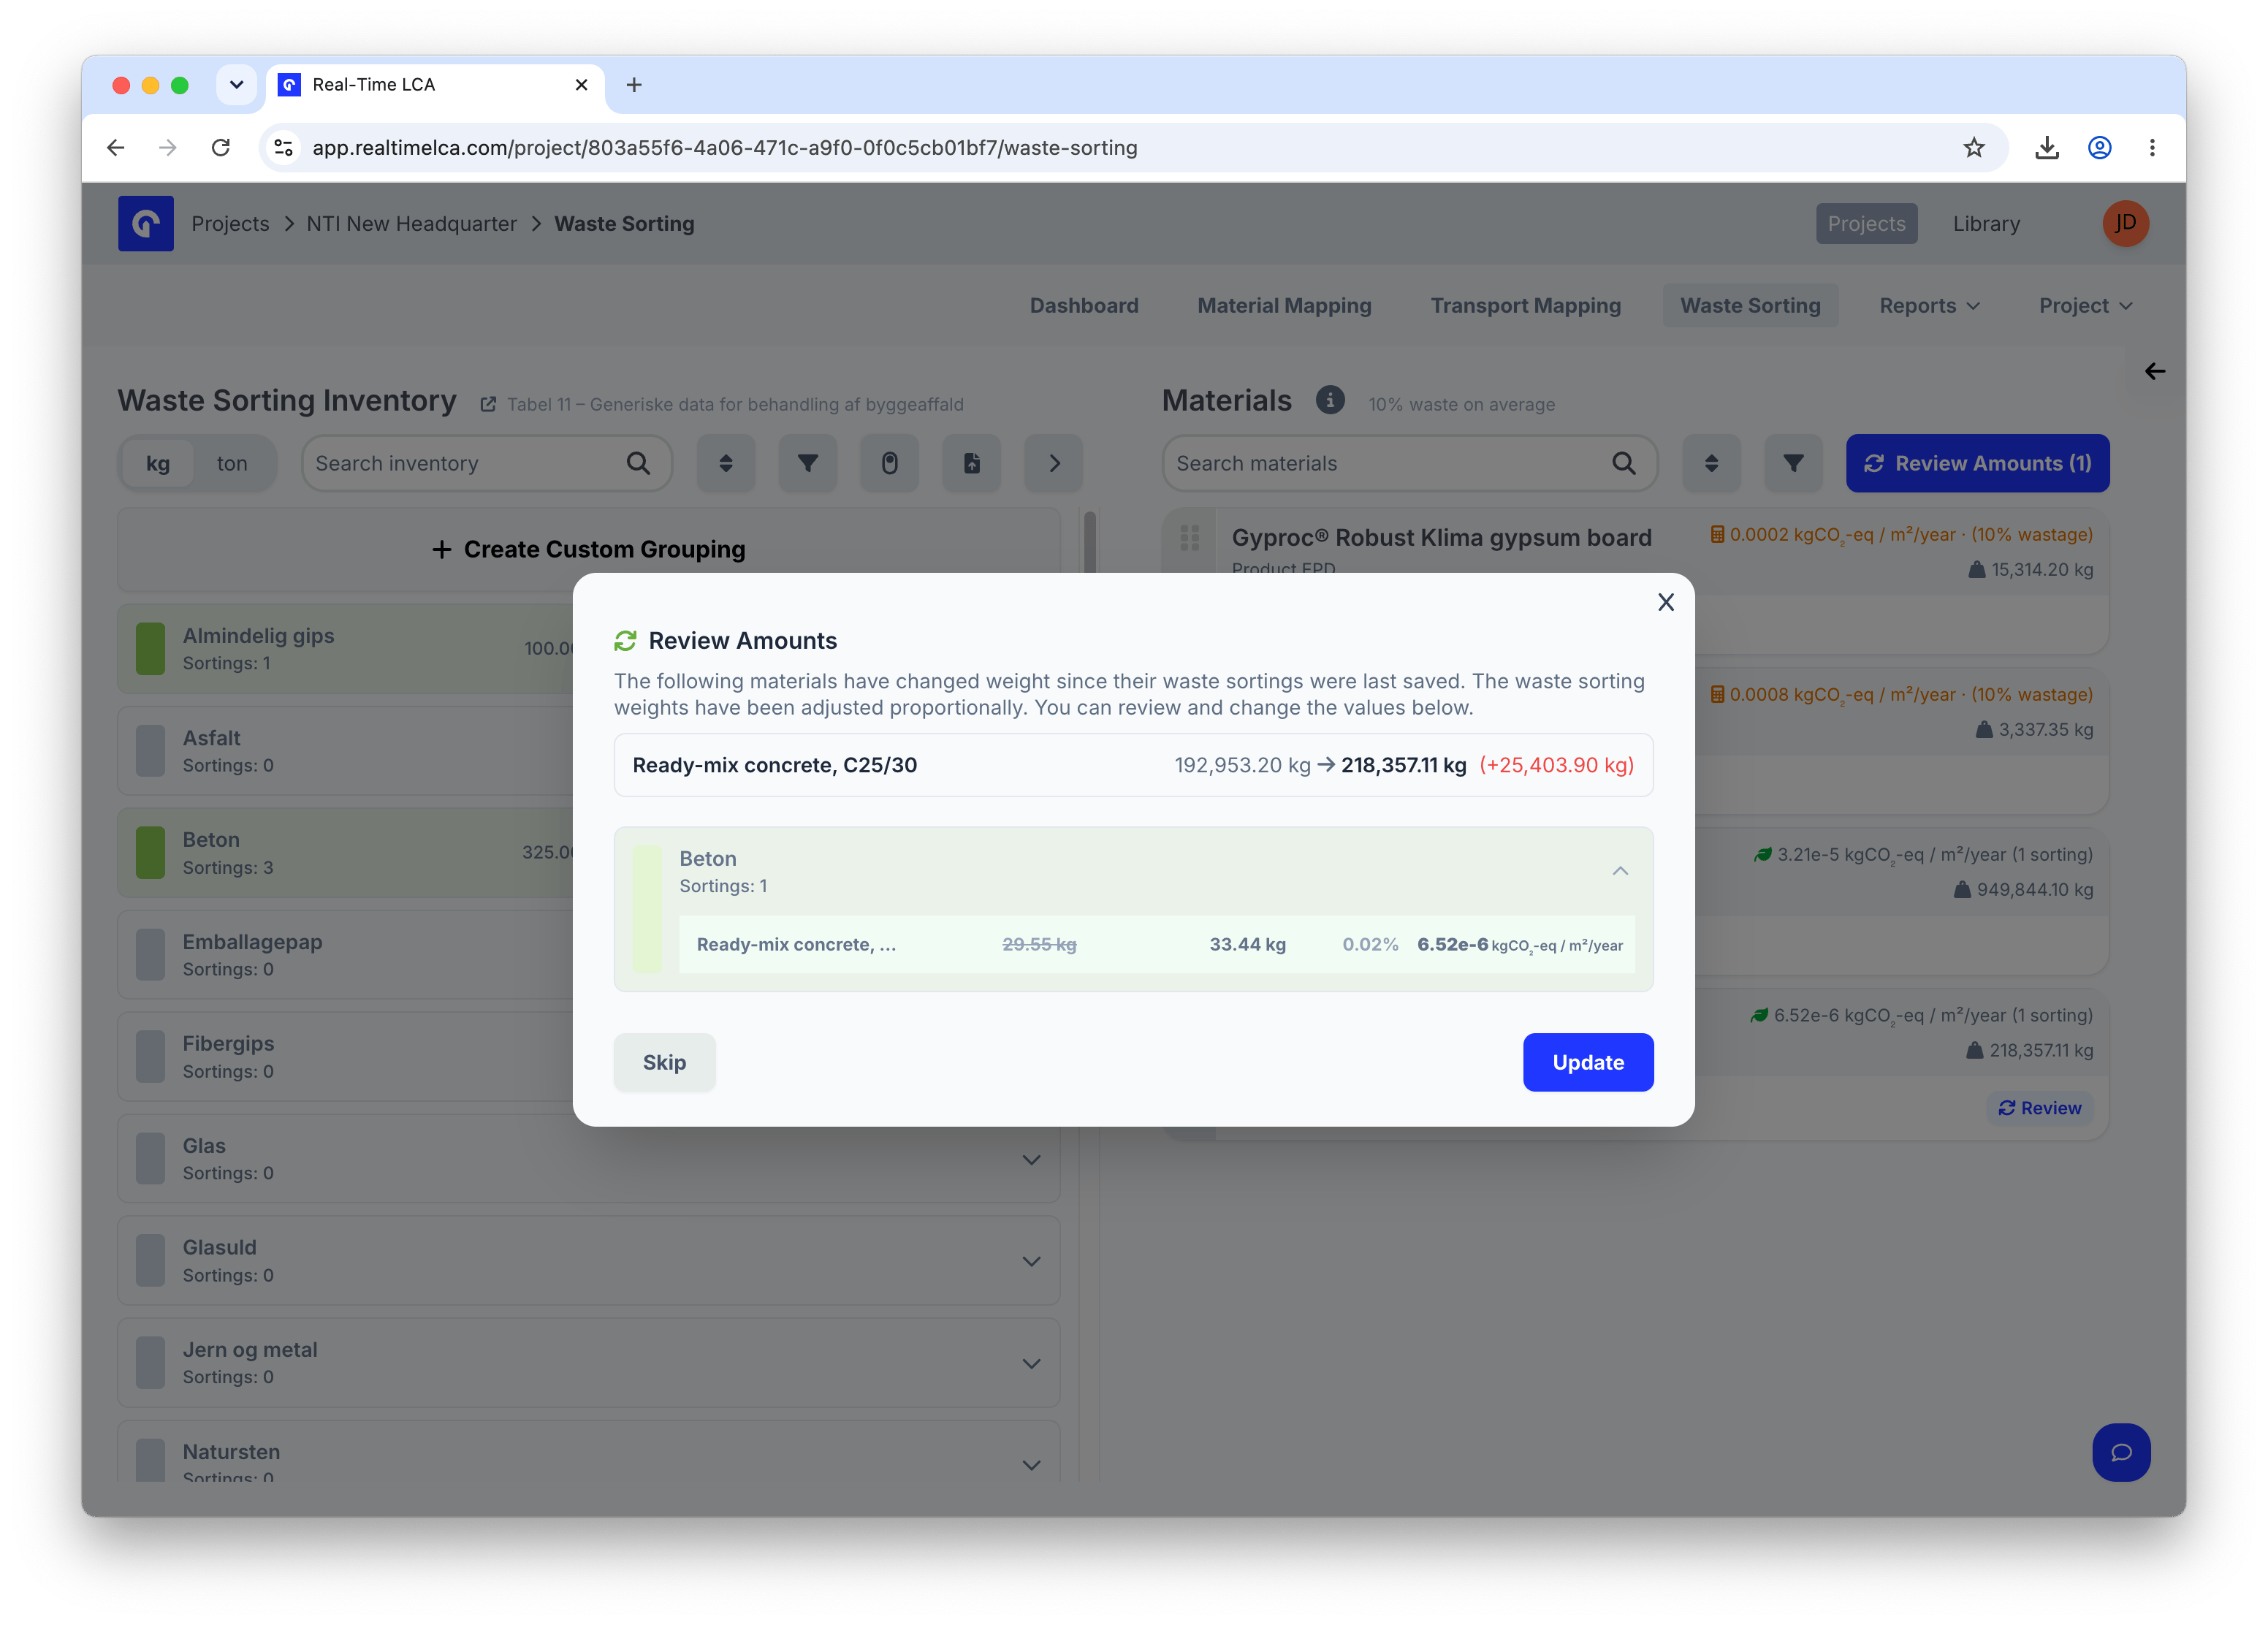Click the Ready-mix concrete, C25/30 material row
2268x1625 pixels.
coord(1133,765)
